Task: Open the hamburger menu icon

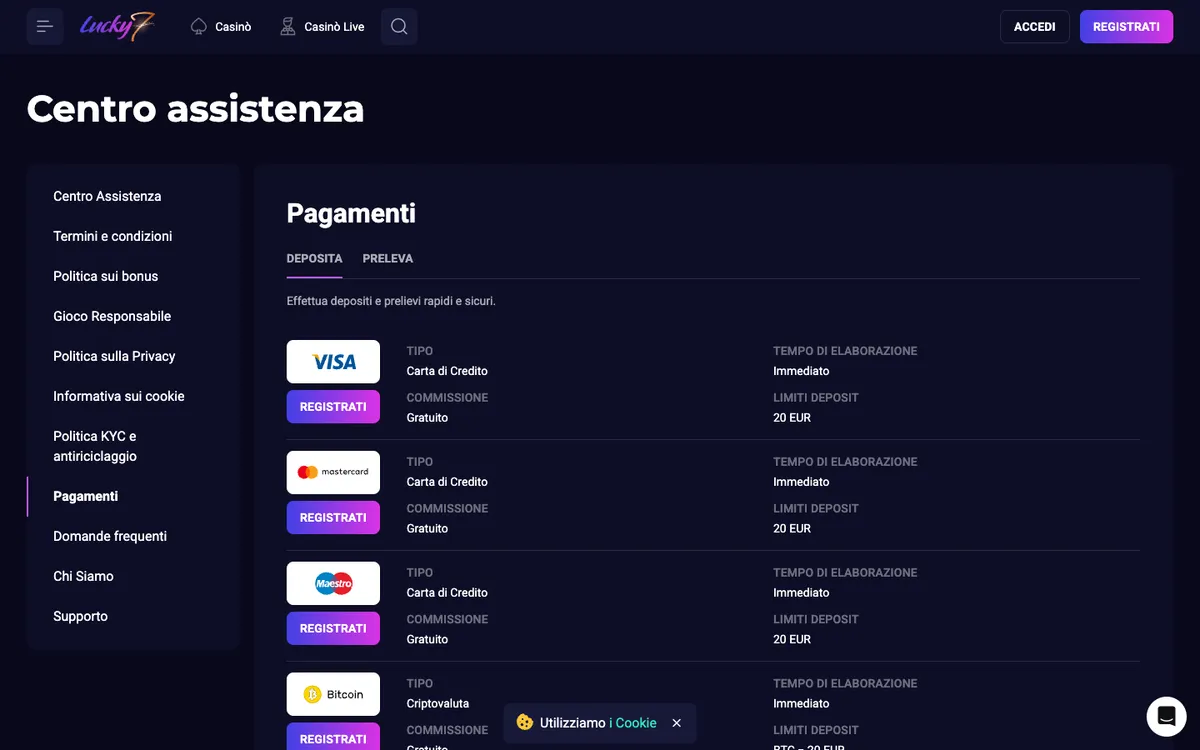Action: (x=45, y=27)
